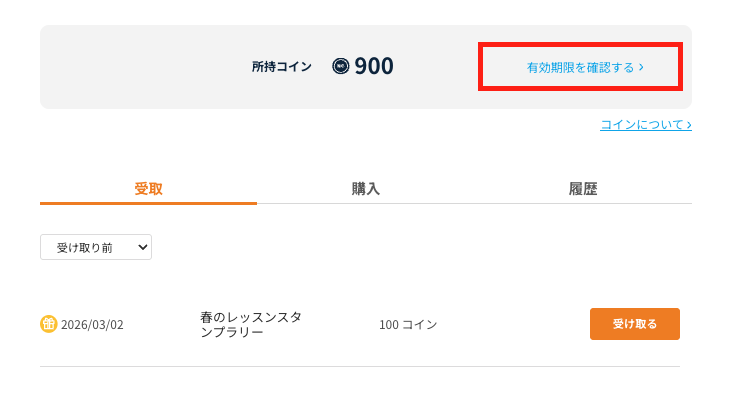Open the 購入 tab
This screenshot has width=747, height=403.
[366, 189]
